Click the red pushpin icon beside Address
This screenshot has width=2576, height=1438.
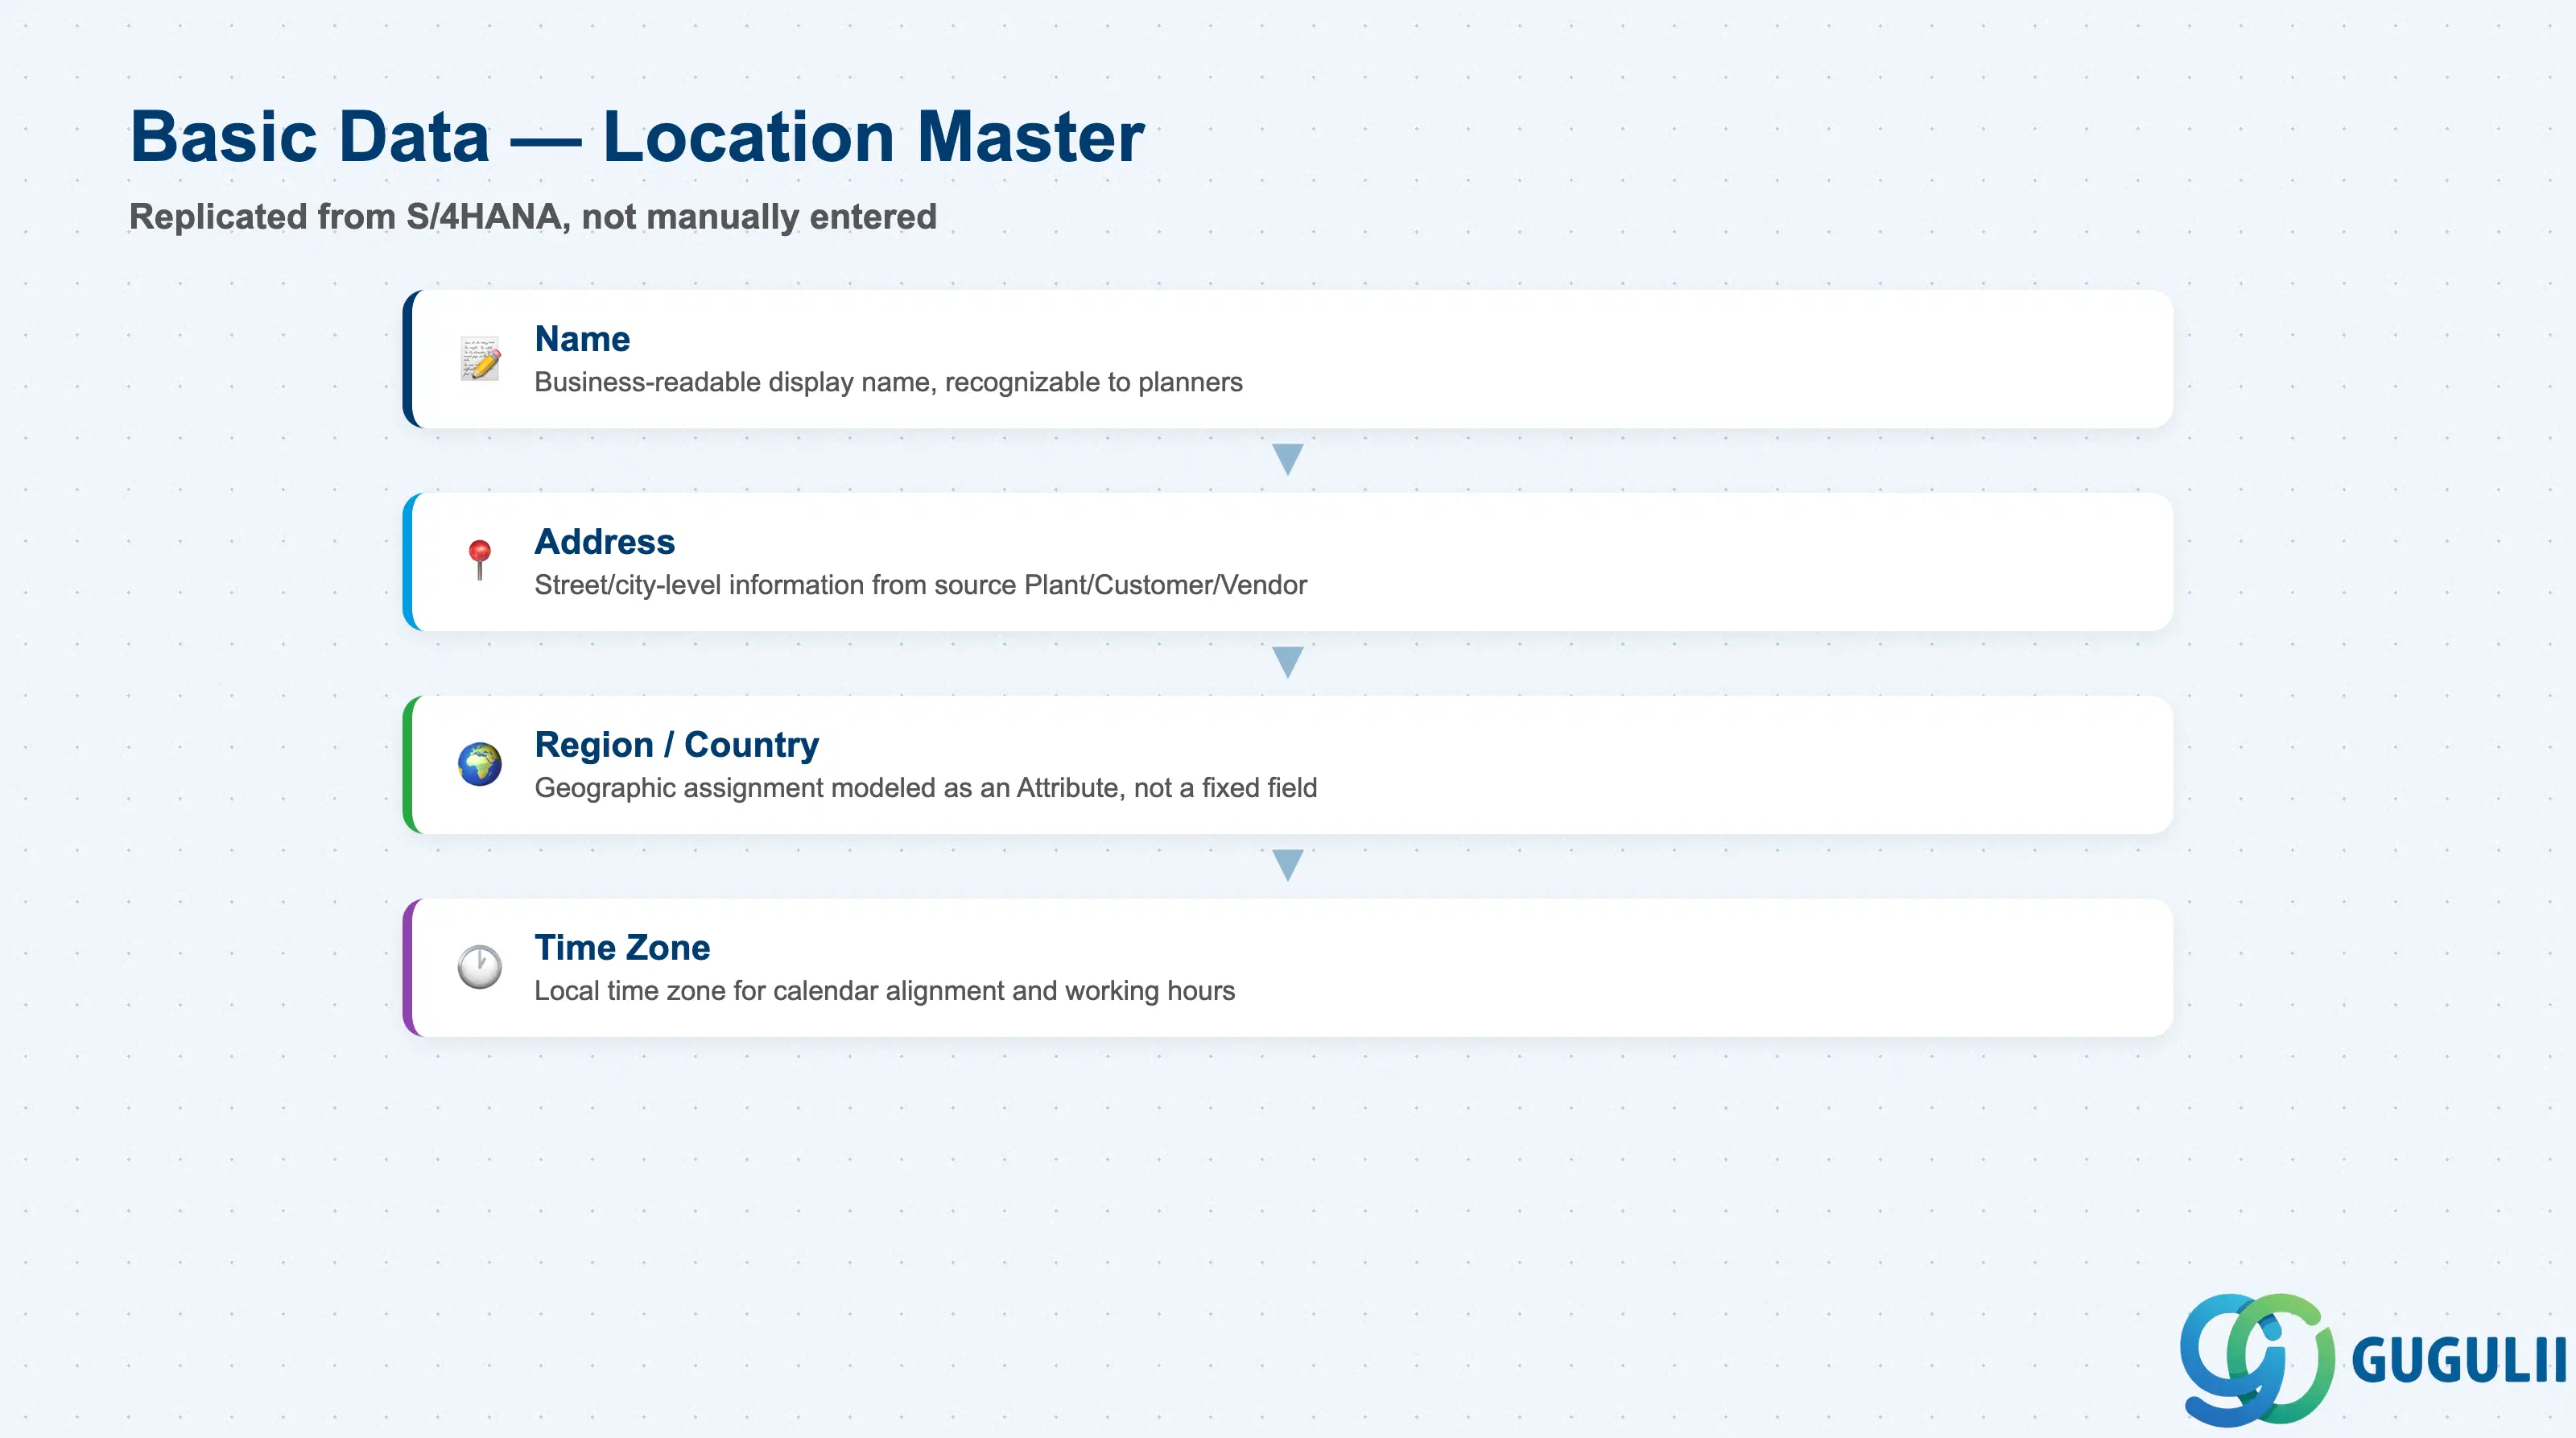click(480, 560)
